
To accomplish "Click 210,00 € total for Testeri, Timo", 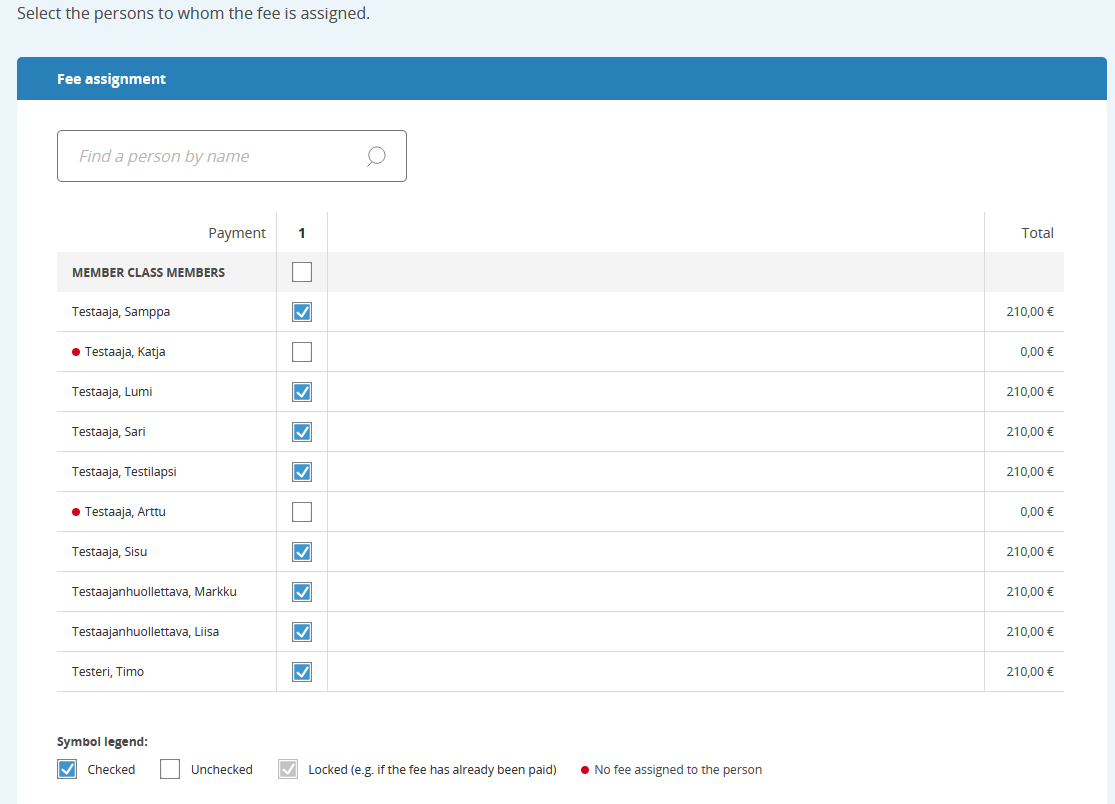I will [x=1030, y=671].
